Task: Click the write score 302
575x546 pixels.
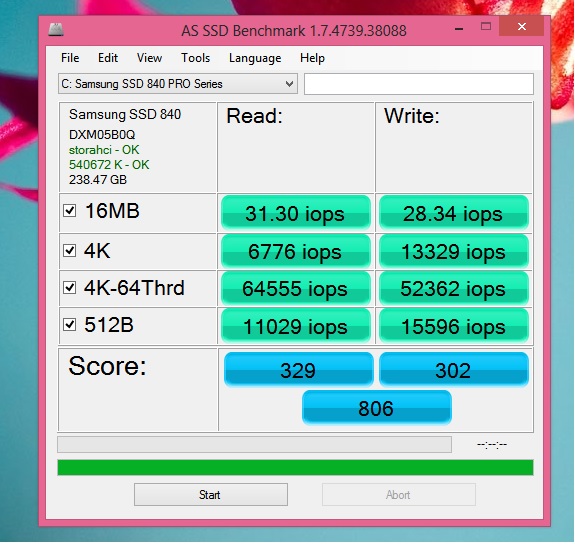Action: point(454,369)
